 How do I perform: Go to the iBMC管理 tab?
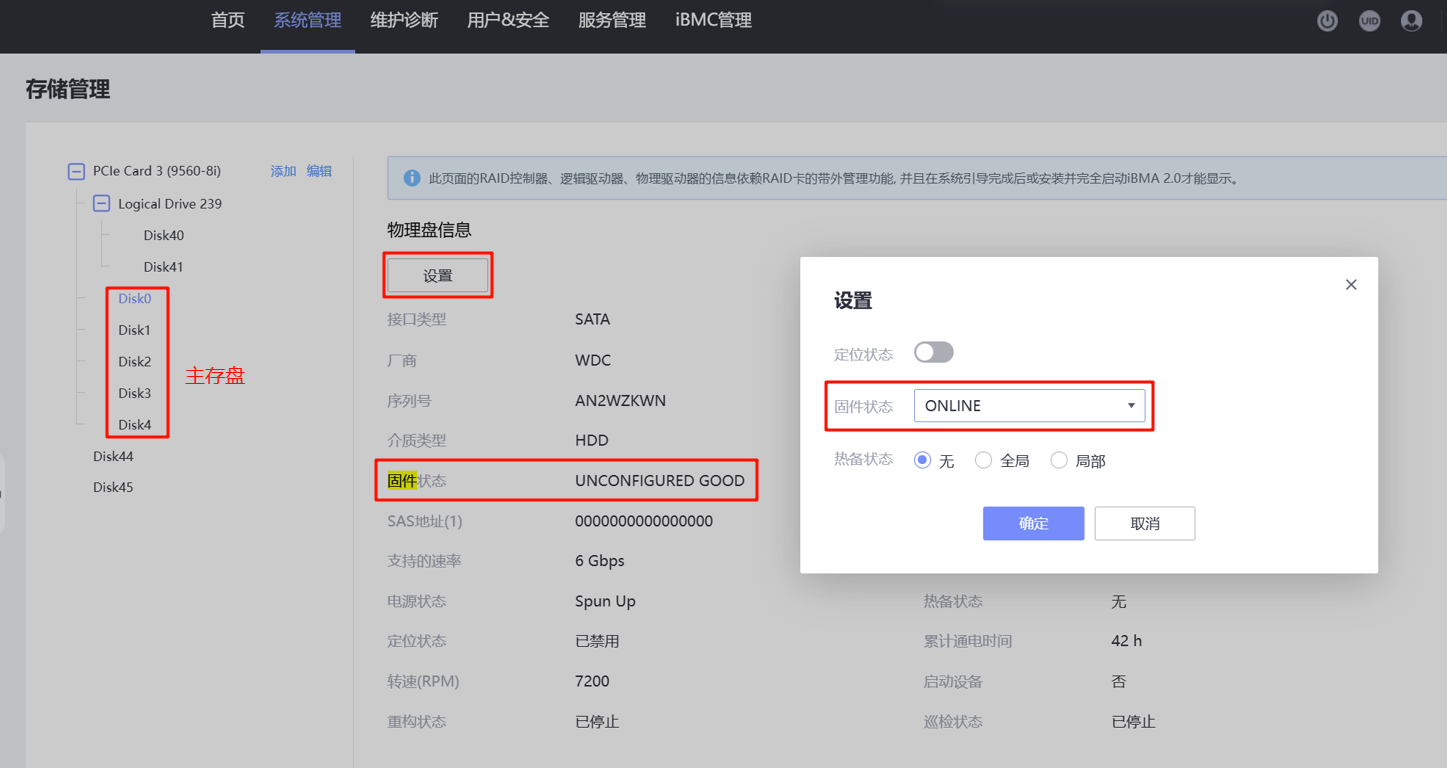pyautogui.click(x=713, y=21)
